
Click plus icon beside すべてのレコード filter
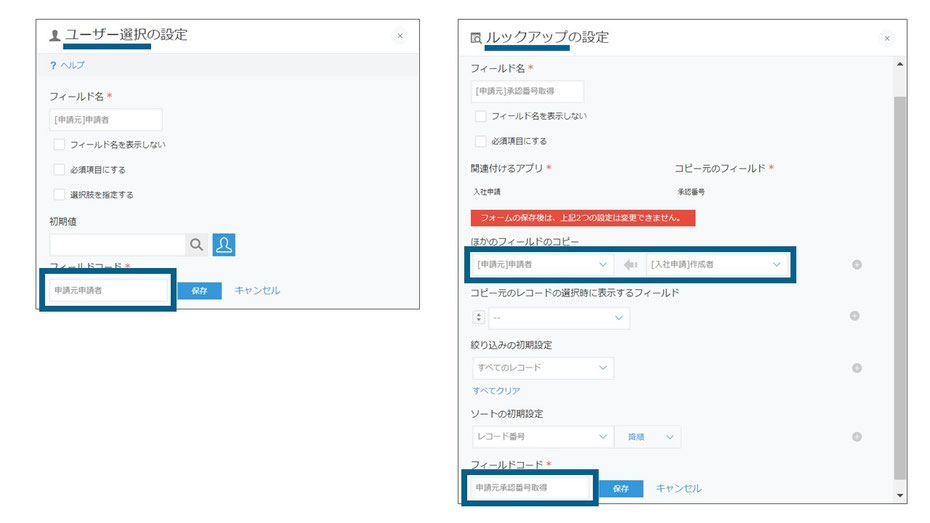click(856, 368)
